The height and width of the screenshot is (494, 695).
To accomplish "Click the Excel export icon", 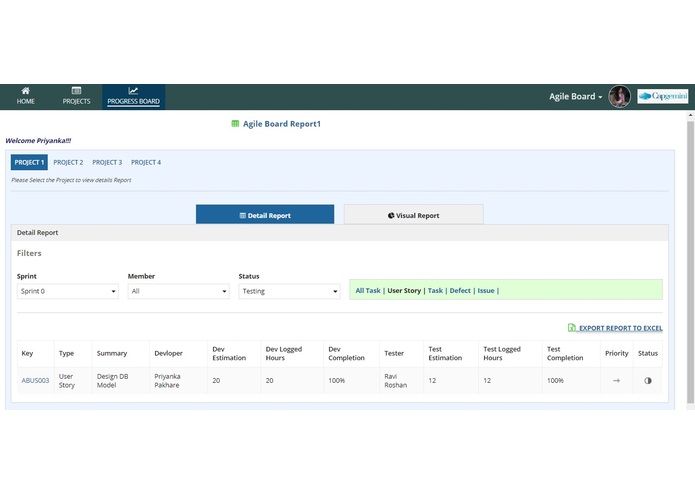I will pyautogui.click(x=572, y=328).
